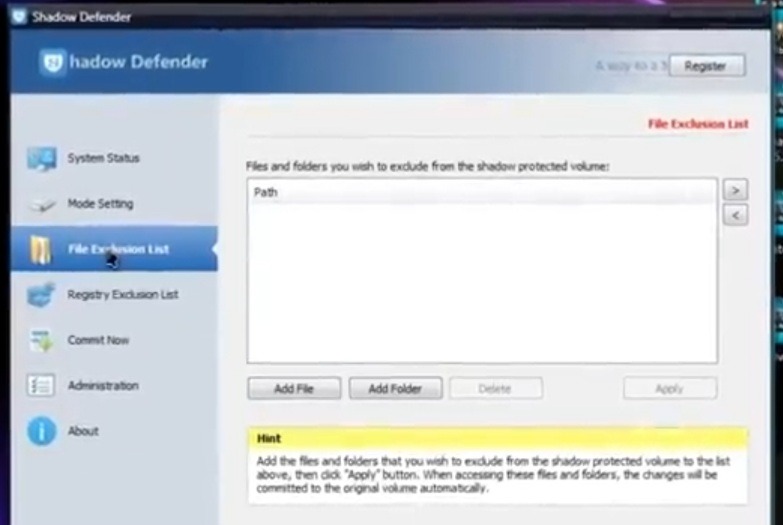Click the yellow Hint header
This screenshot has width=783, height=525.
tap(498, 439)
